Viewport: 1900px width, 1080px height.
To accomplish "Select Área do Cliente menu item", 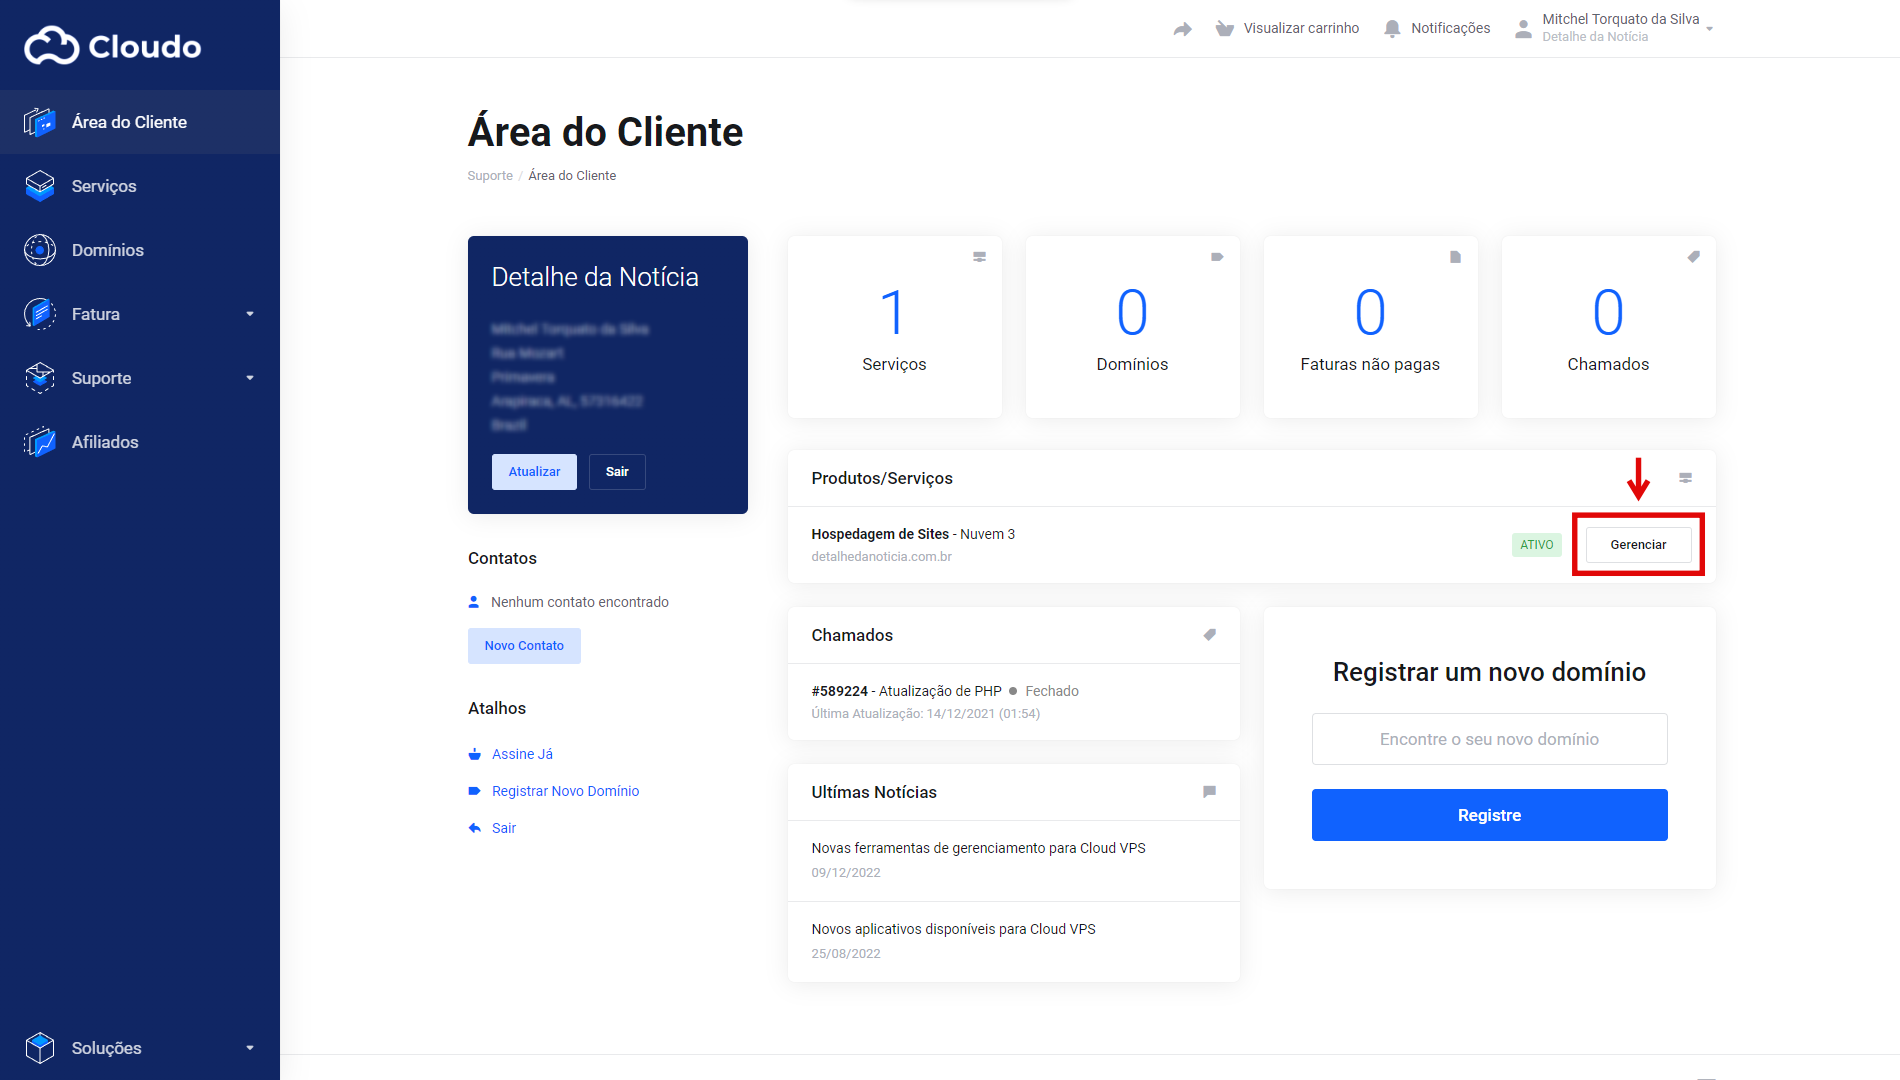I will (140, 122).
